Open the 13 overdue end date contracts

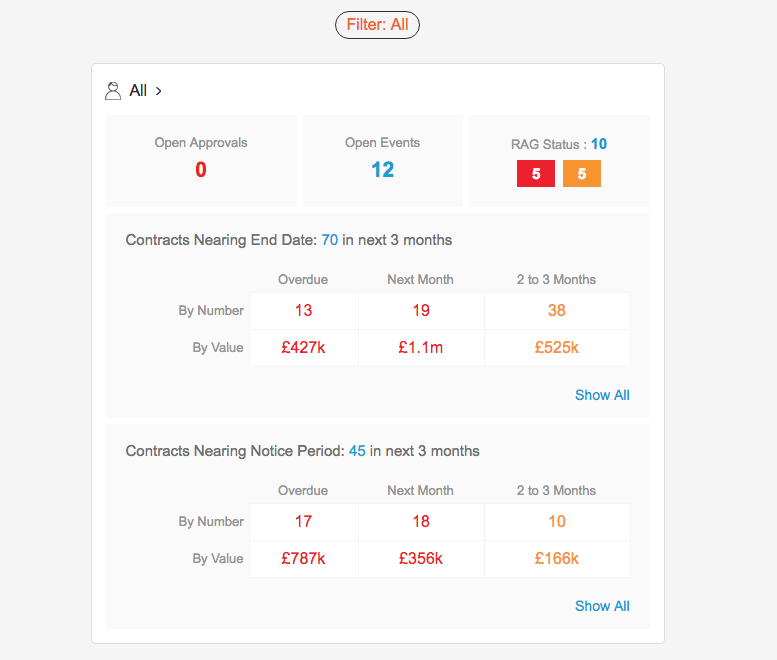(x=304, y=311)
